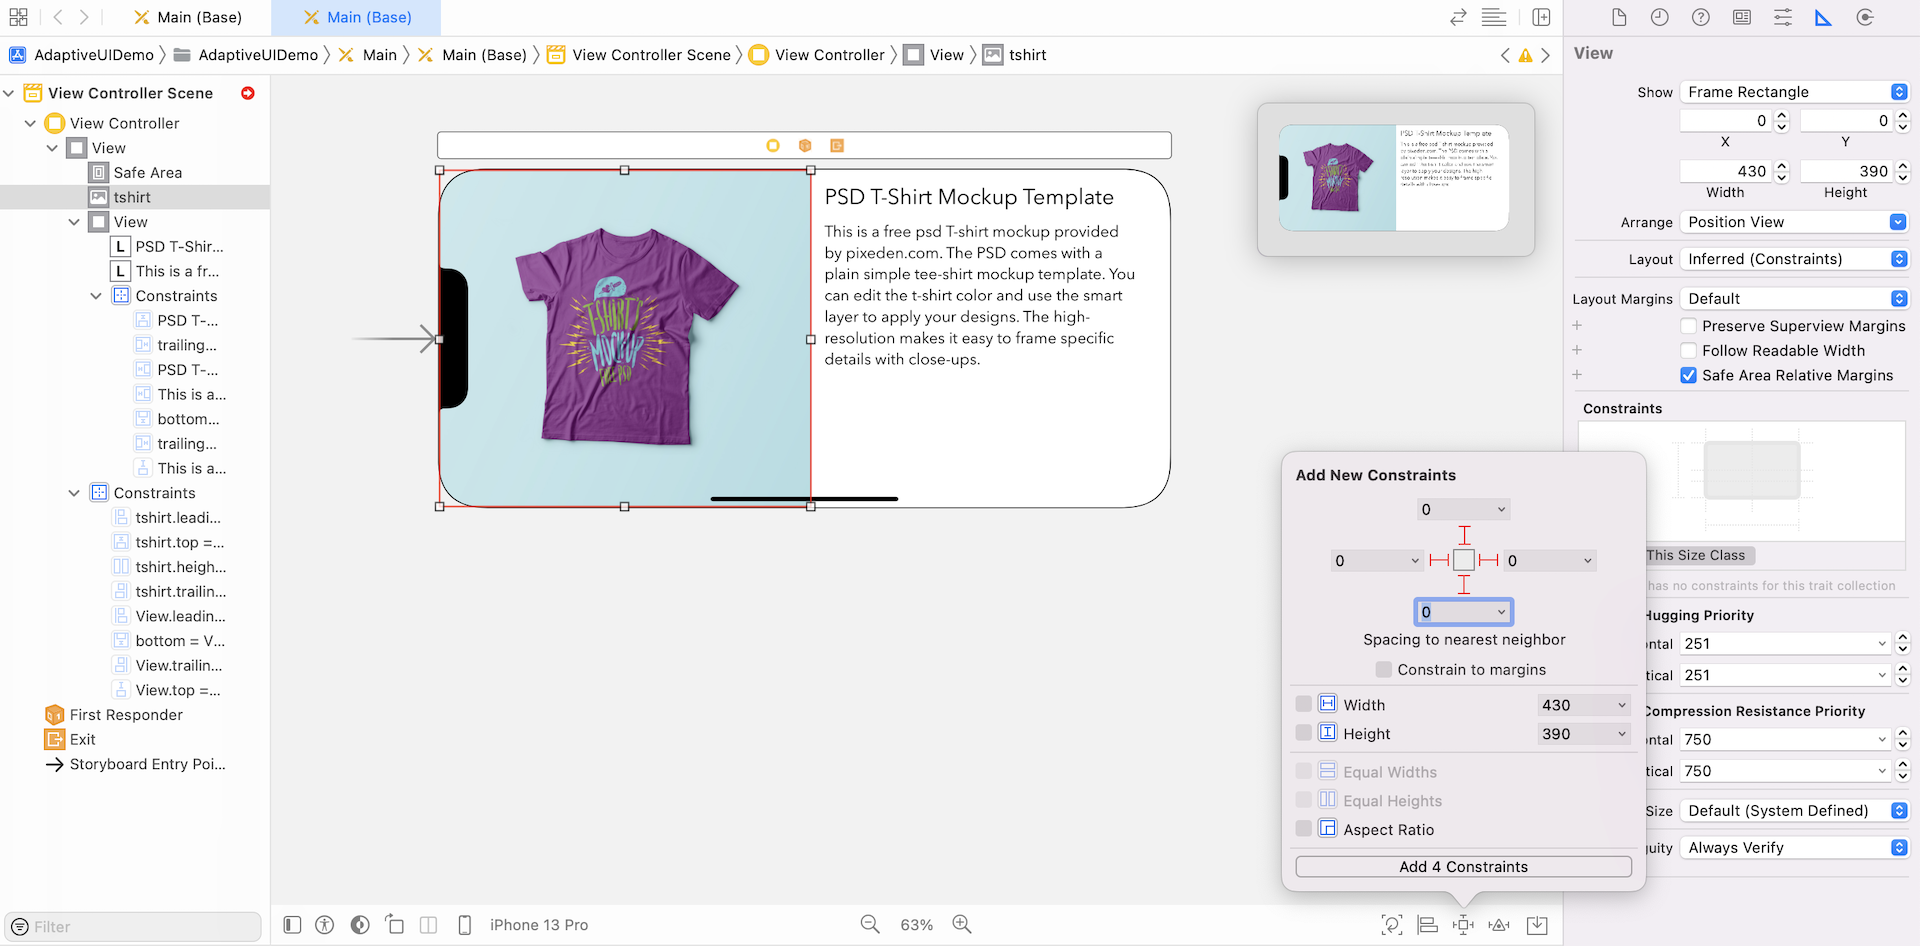1920x946 pixels.
Task: Check the Aspect Ratio constraint checkbox
Action: point(1303,829)
